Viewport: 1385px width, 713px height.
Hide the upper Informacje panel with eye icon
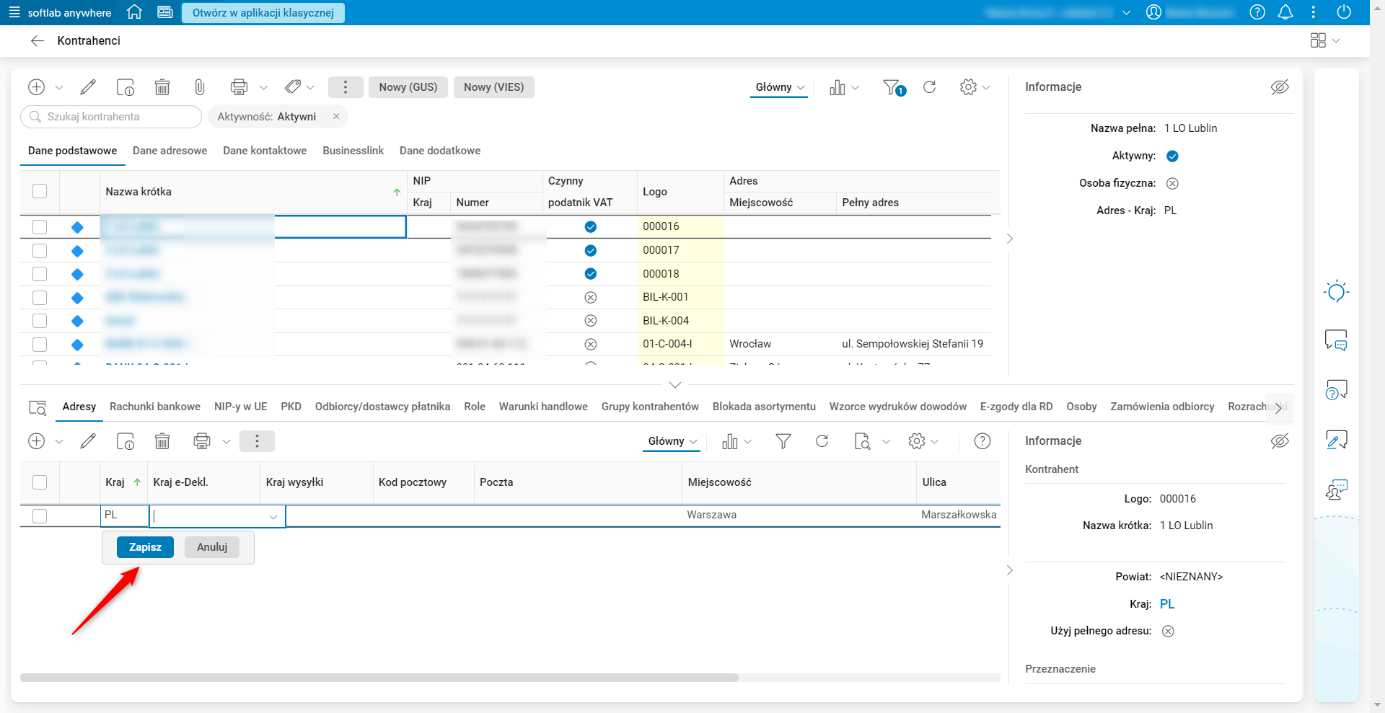coord(1279,87)
